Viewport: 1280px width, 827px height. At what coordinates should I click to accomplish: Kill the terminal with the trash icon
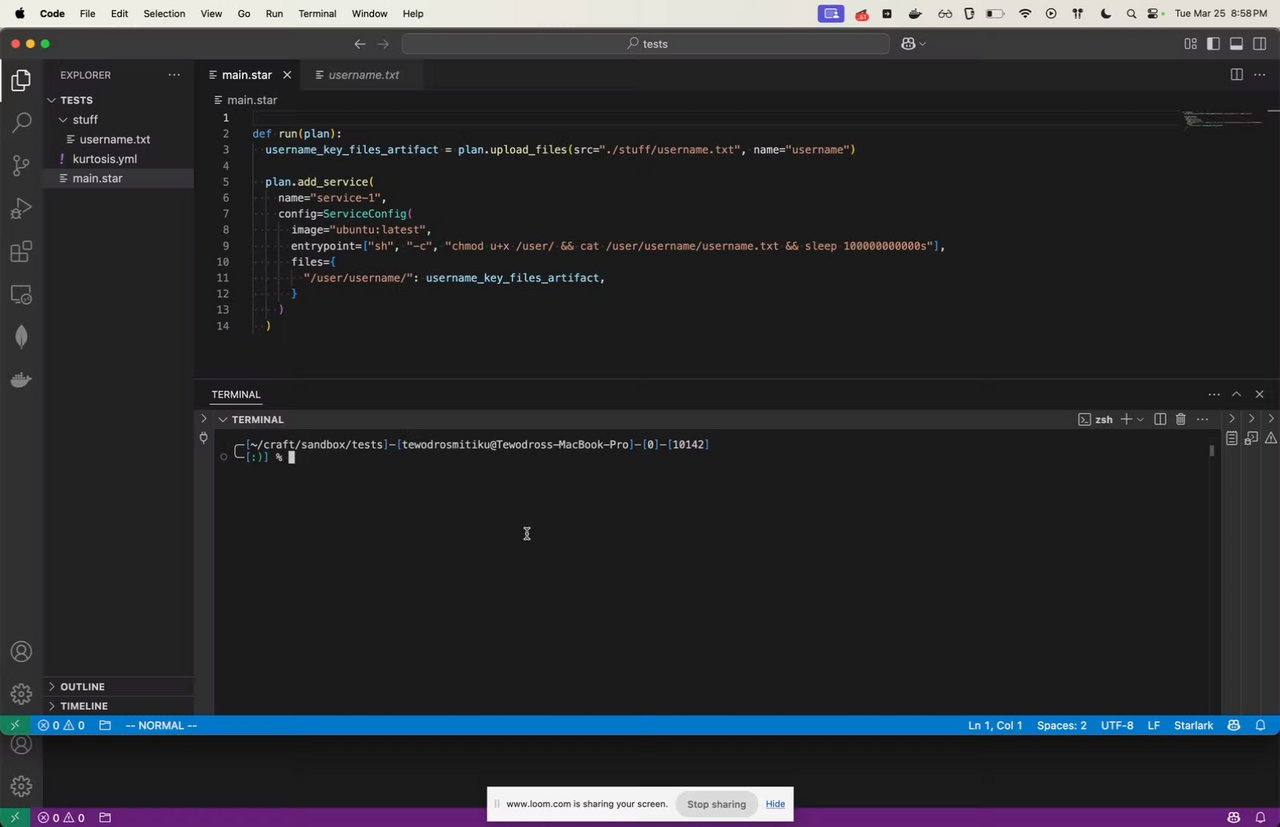pos(1181,420)
